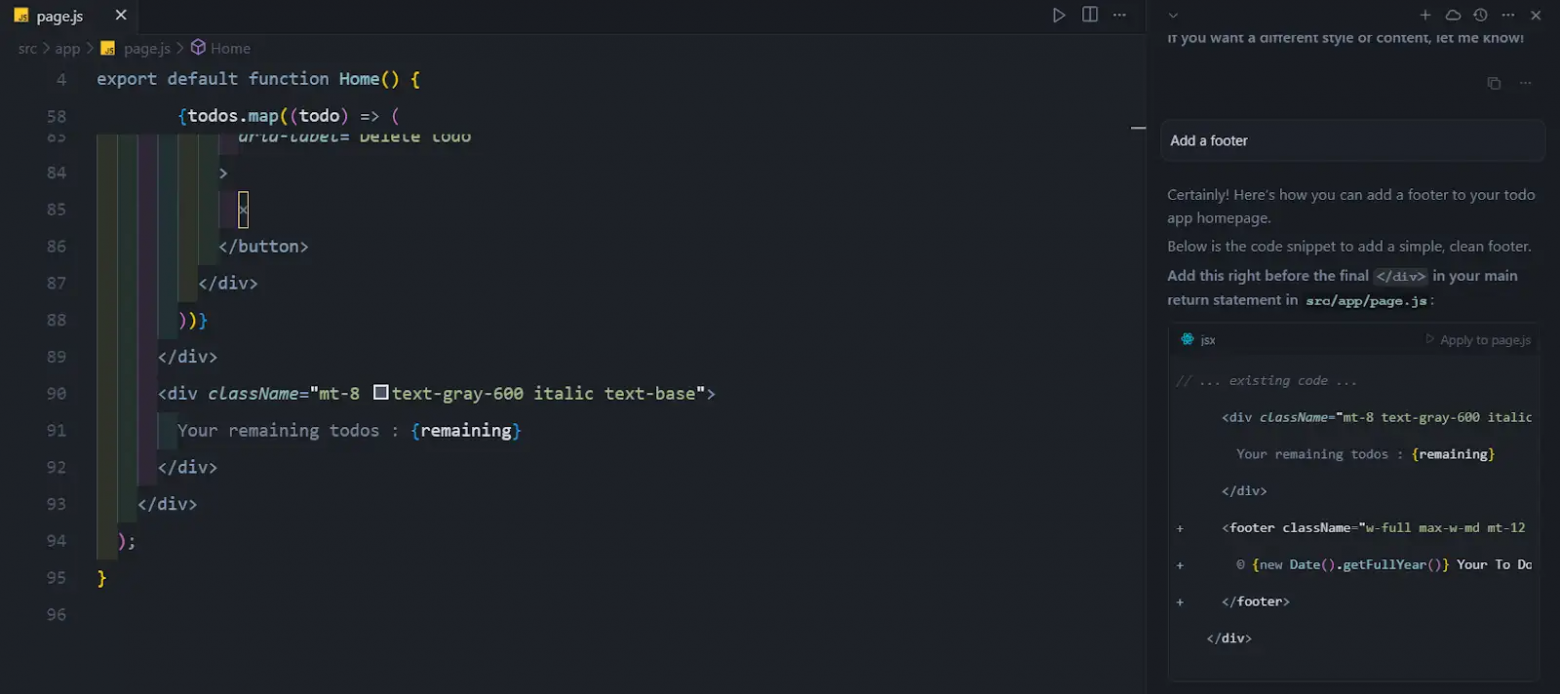Run the code with the play icon

click(1059, 15)
